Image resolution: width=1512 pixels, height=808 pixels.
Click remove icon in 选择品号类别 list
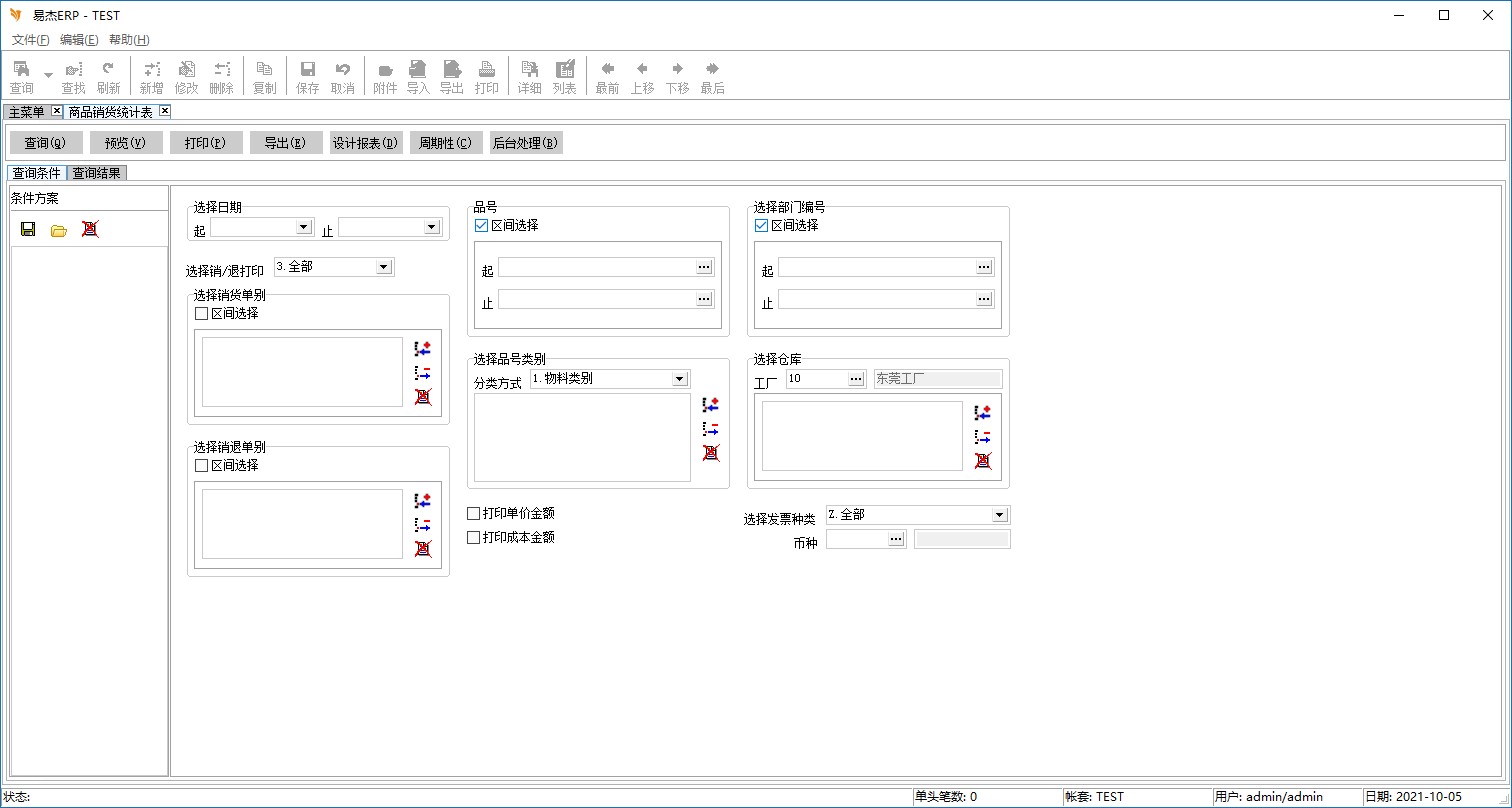pos(711,429)
